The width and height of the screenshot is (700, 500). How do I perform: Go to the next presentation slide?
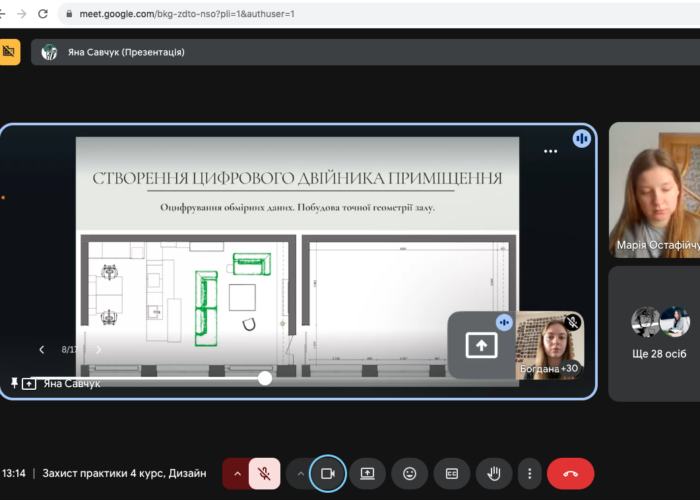pyautogui.click(x=98, y=350)
